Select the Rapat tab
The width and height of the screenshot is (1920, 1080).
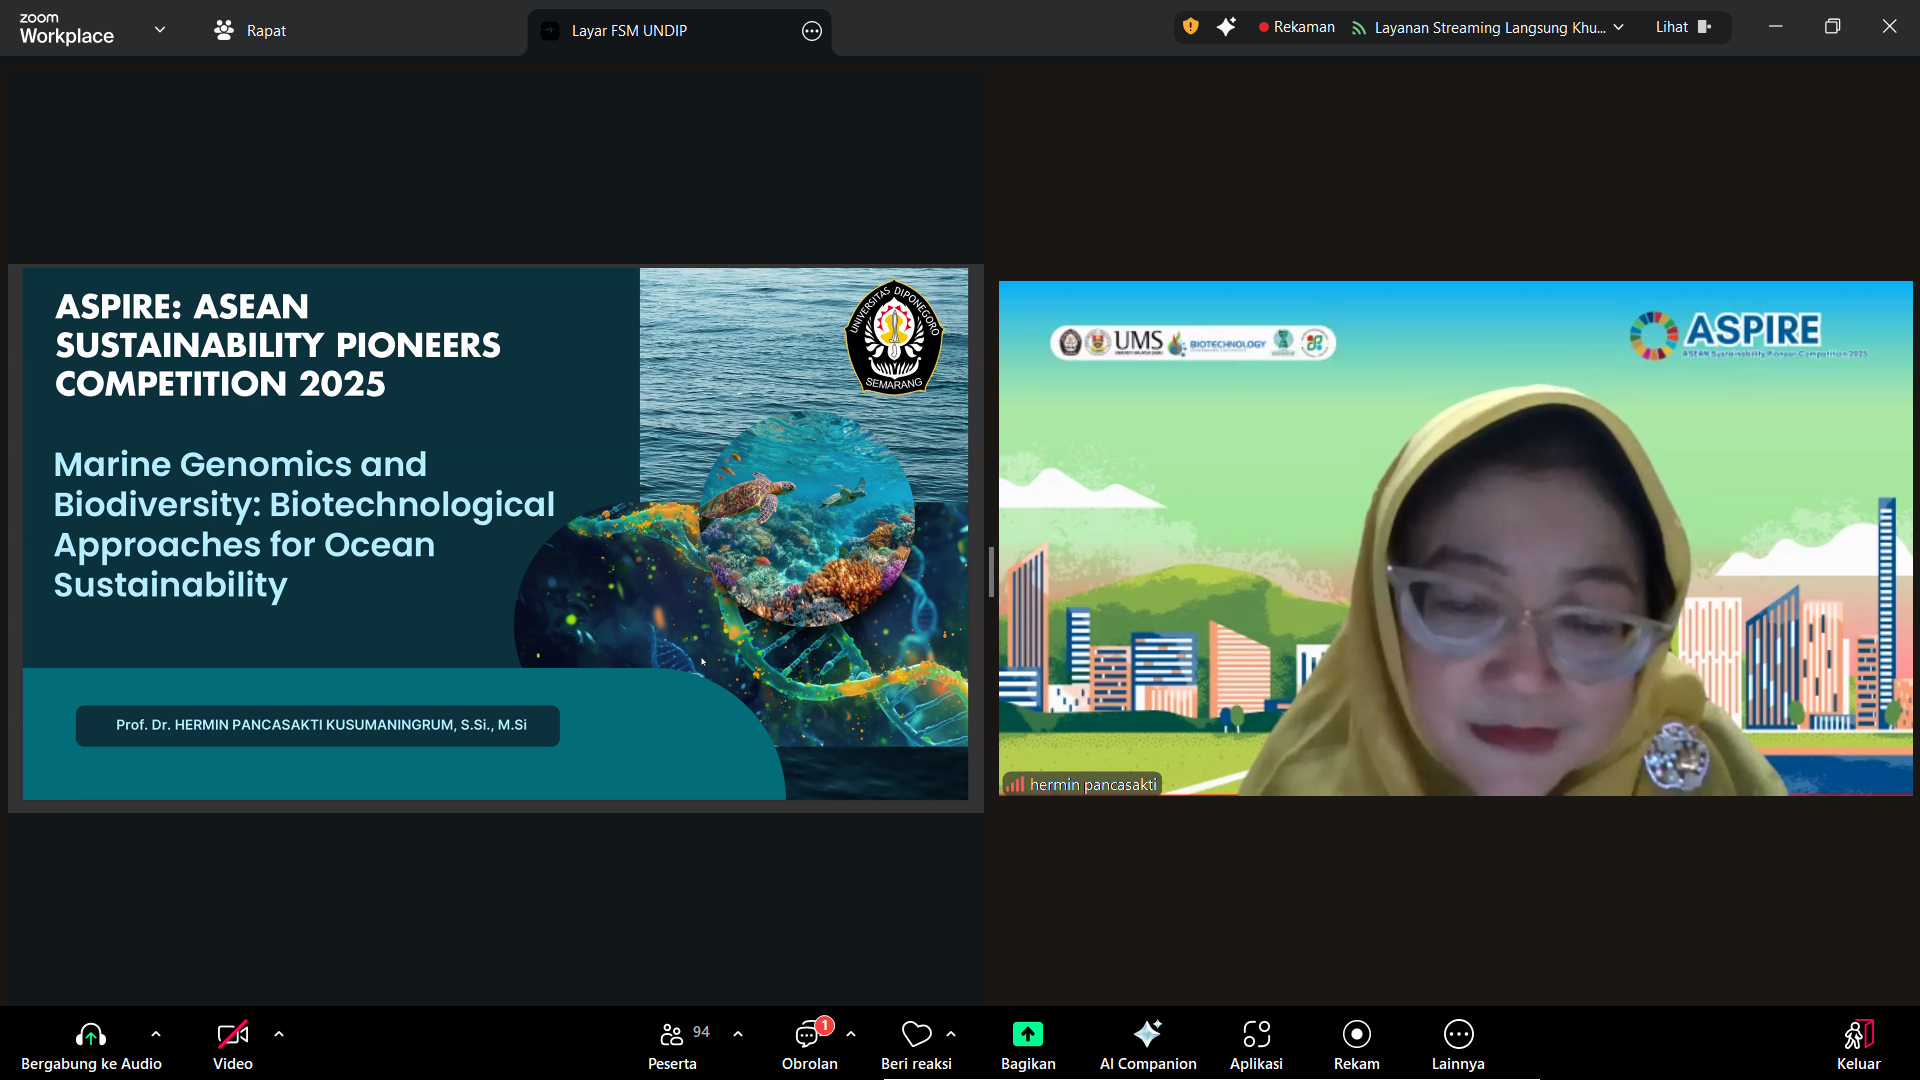pyautogui.click(x=250, y=30)
